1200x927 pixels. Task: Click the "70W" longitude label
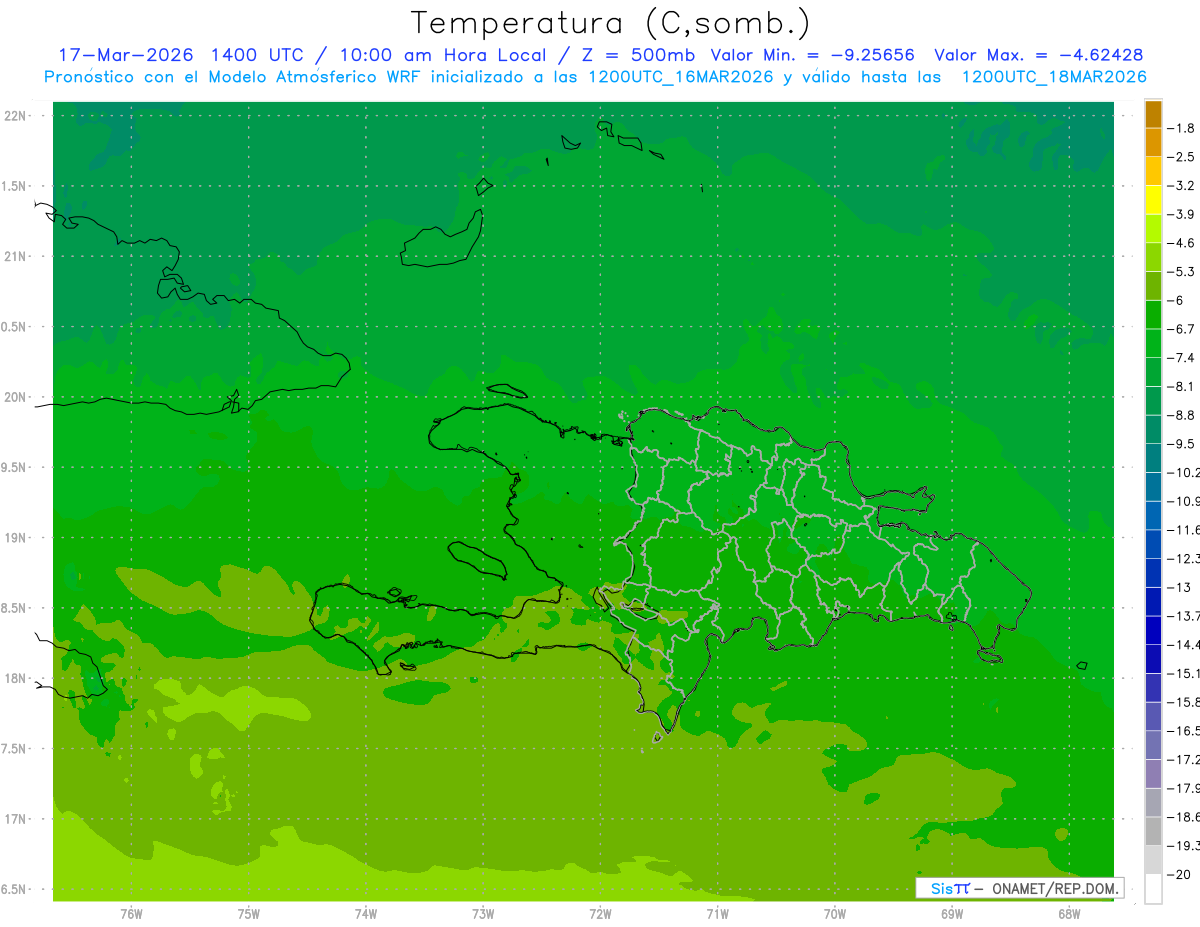(834, 913)
